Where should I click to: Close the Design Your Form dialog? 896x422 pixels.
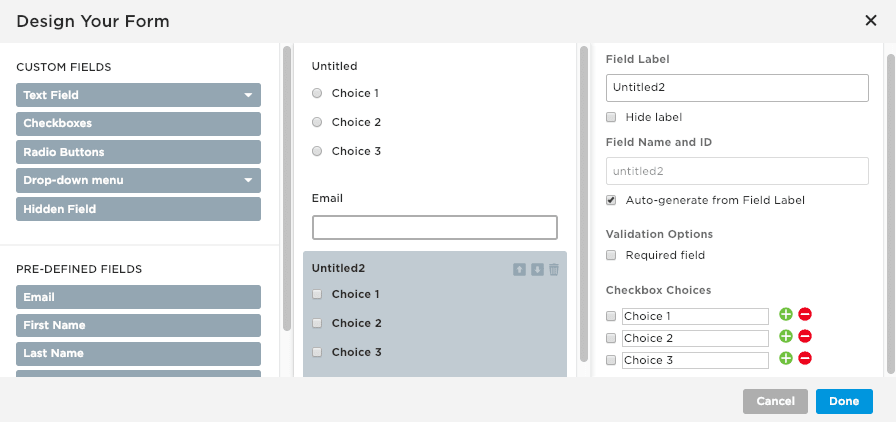click(x=870, y=20)
